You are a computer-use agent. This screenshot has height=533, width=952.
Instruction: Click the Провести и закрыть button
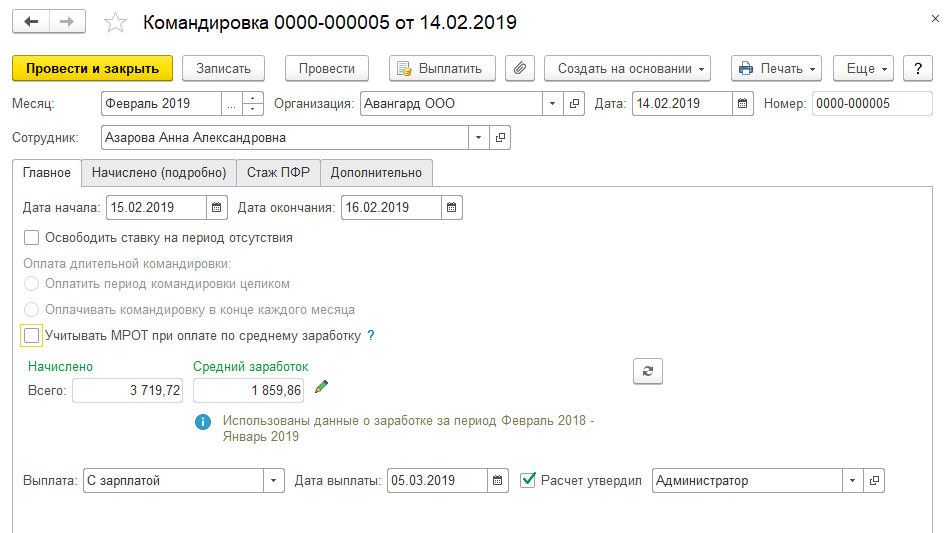click(92, 68)
